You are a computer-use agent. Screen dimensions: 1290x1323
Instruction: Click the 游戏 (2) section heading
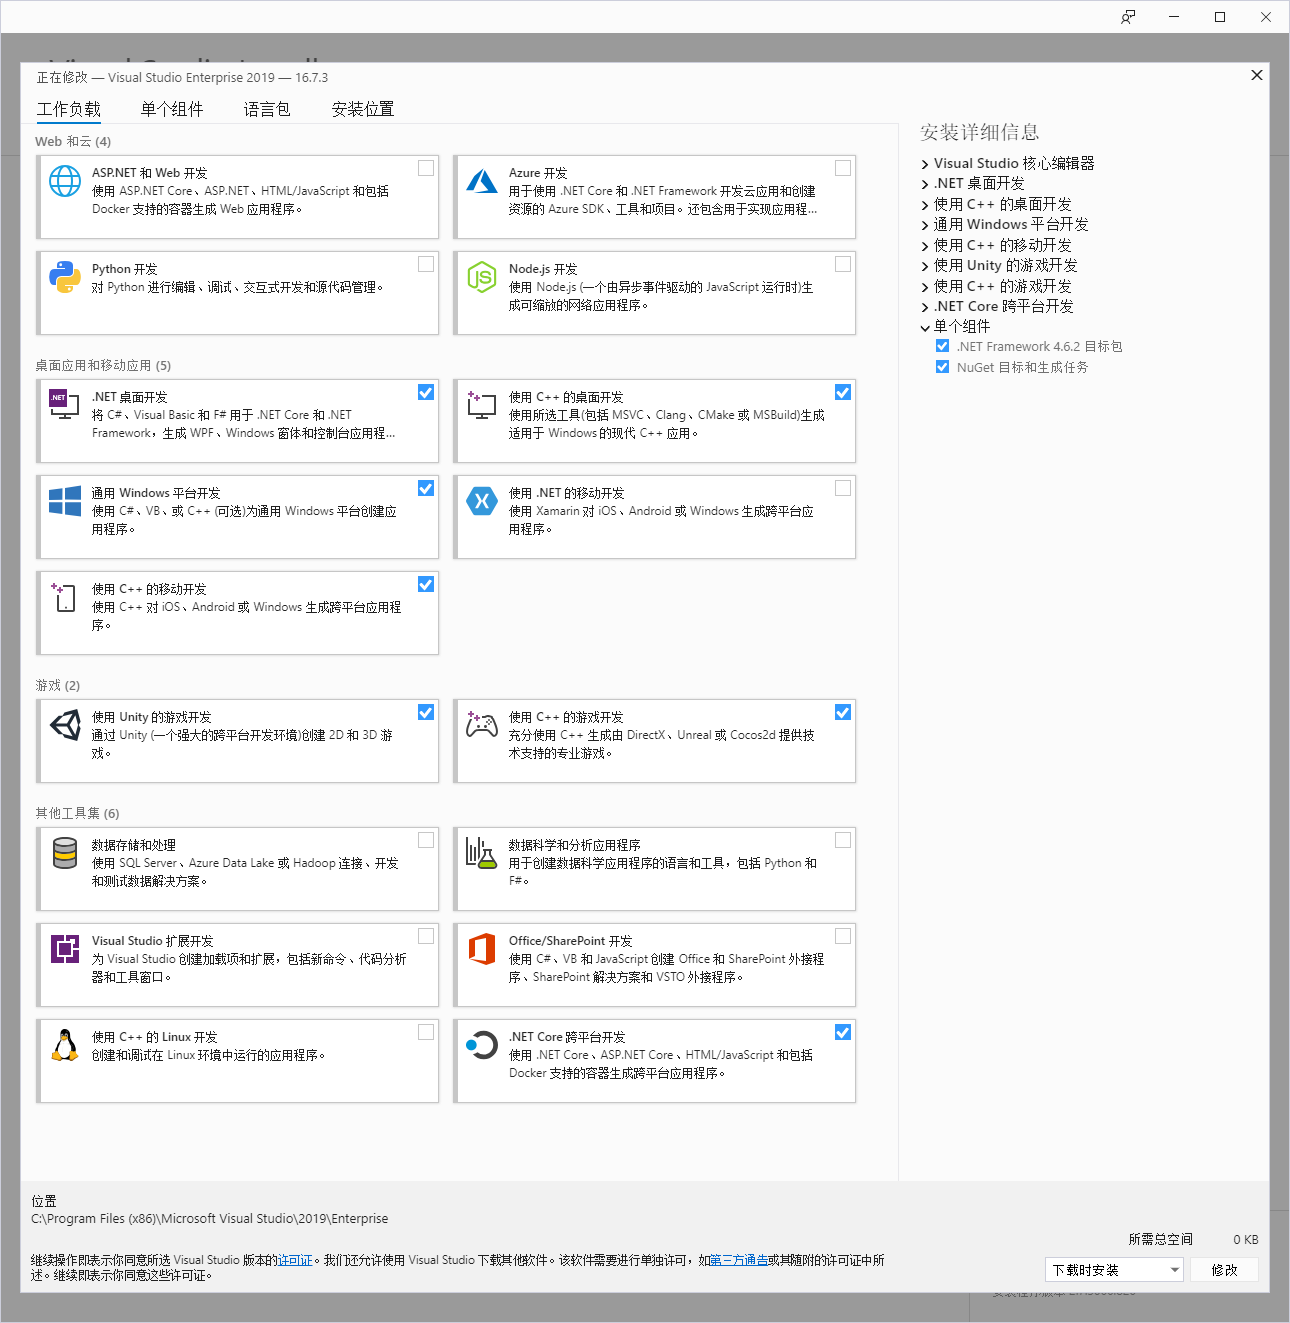click(57, 685)
